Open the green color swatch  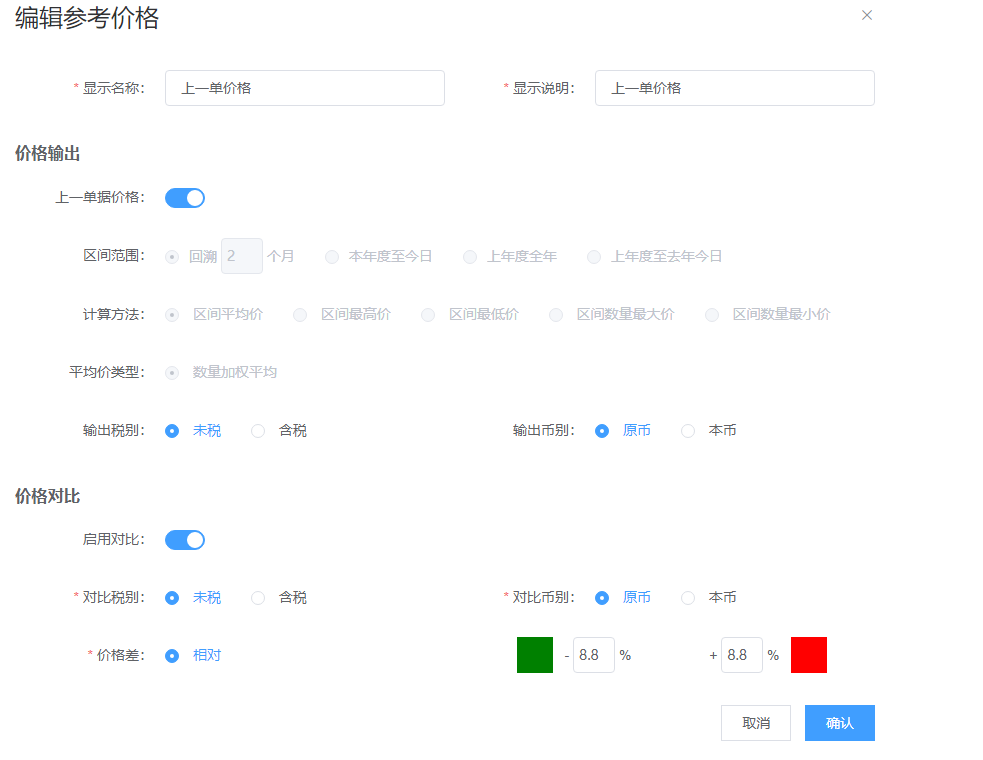click(x=535, y=655)
